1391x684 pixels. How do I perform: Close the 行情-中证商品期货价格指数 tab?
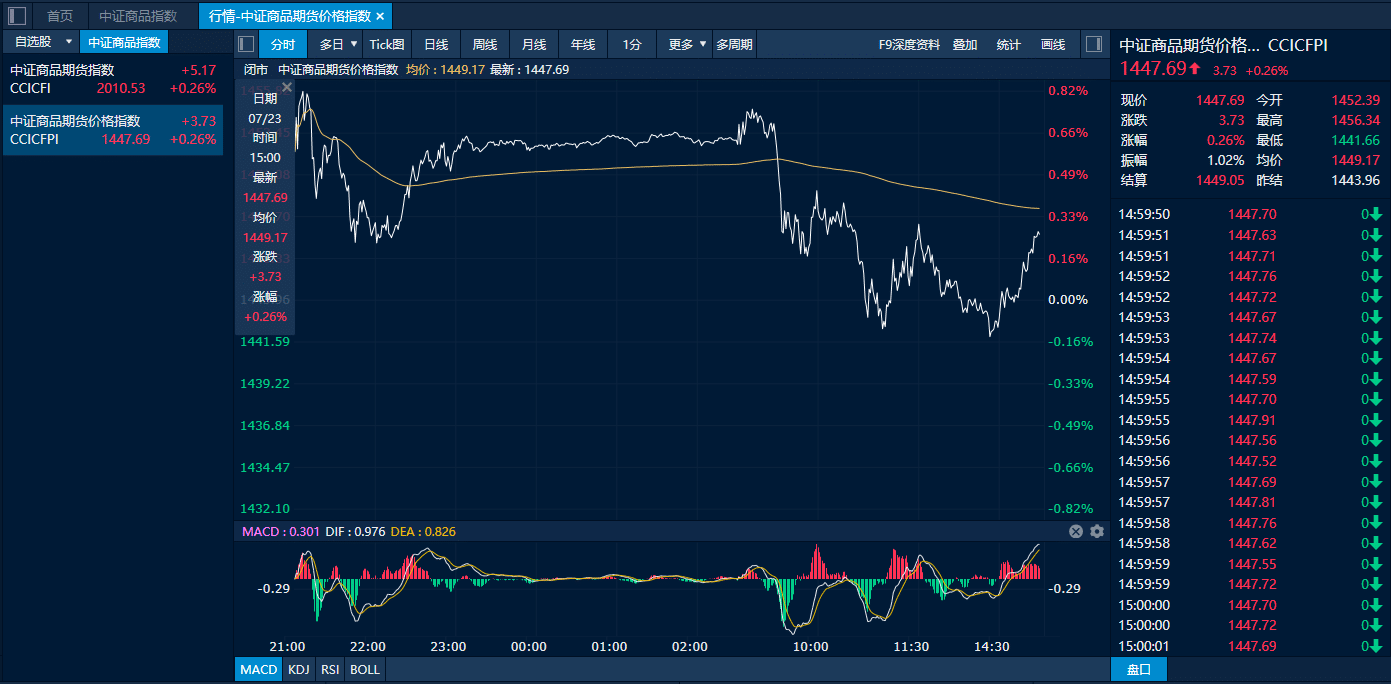[380, 16]
